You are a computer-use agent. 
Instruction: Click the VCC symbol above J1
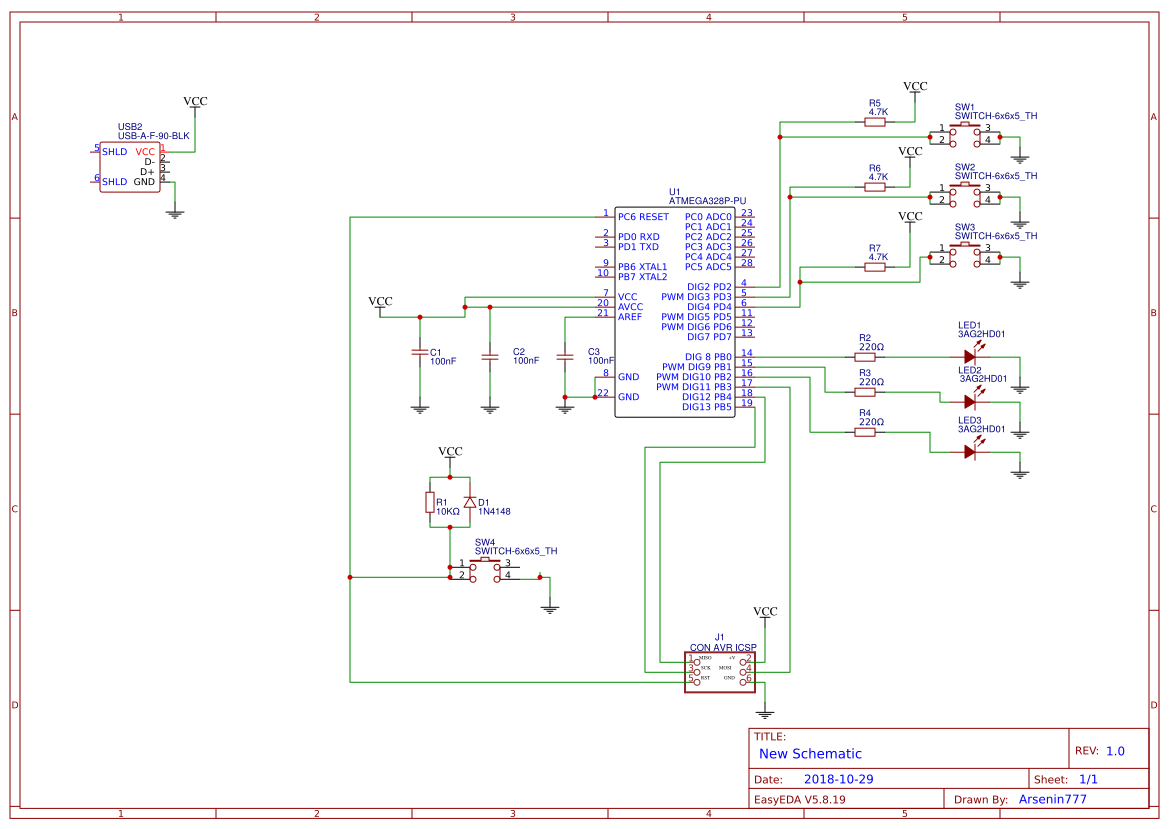pyautogui.click(x=765, y=610)
